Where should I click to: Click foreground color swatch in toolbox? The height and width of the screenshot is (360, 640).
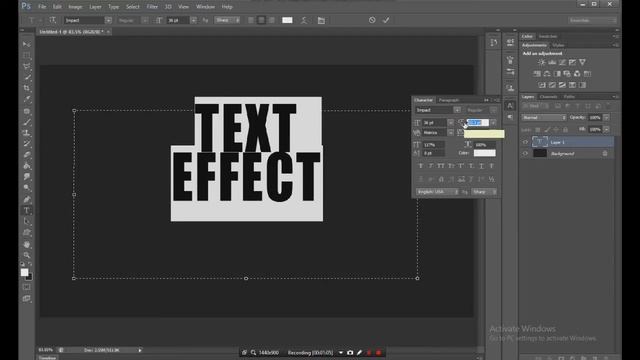(x=24, y=272)
